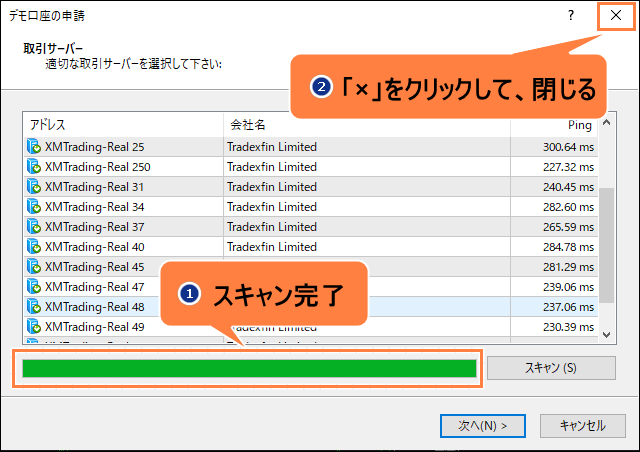
Task: Click Tradexfin Limited in the Real 250 row
Action: pos(272,167)
